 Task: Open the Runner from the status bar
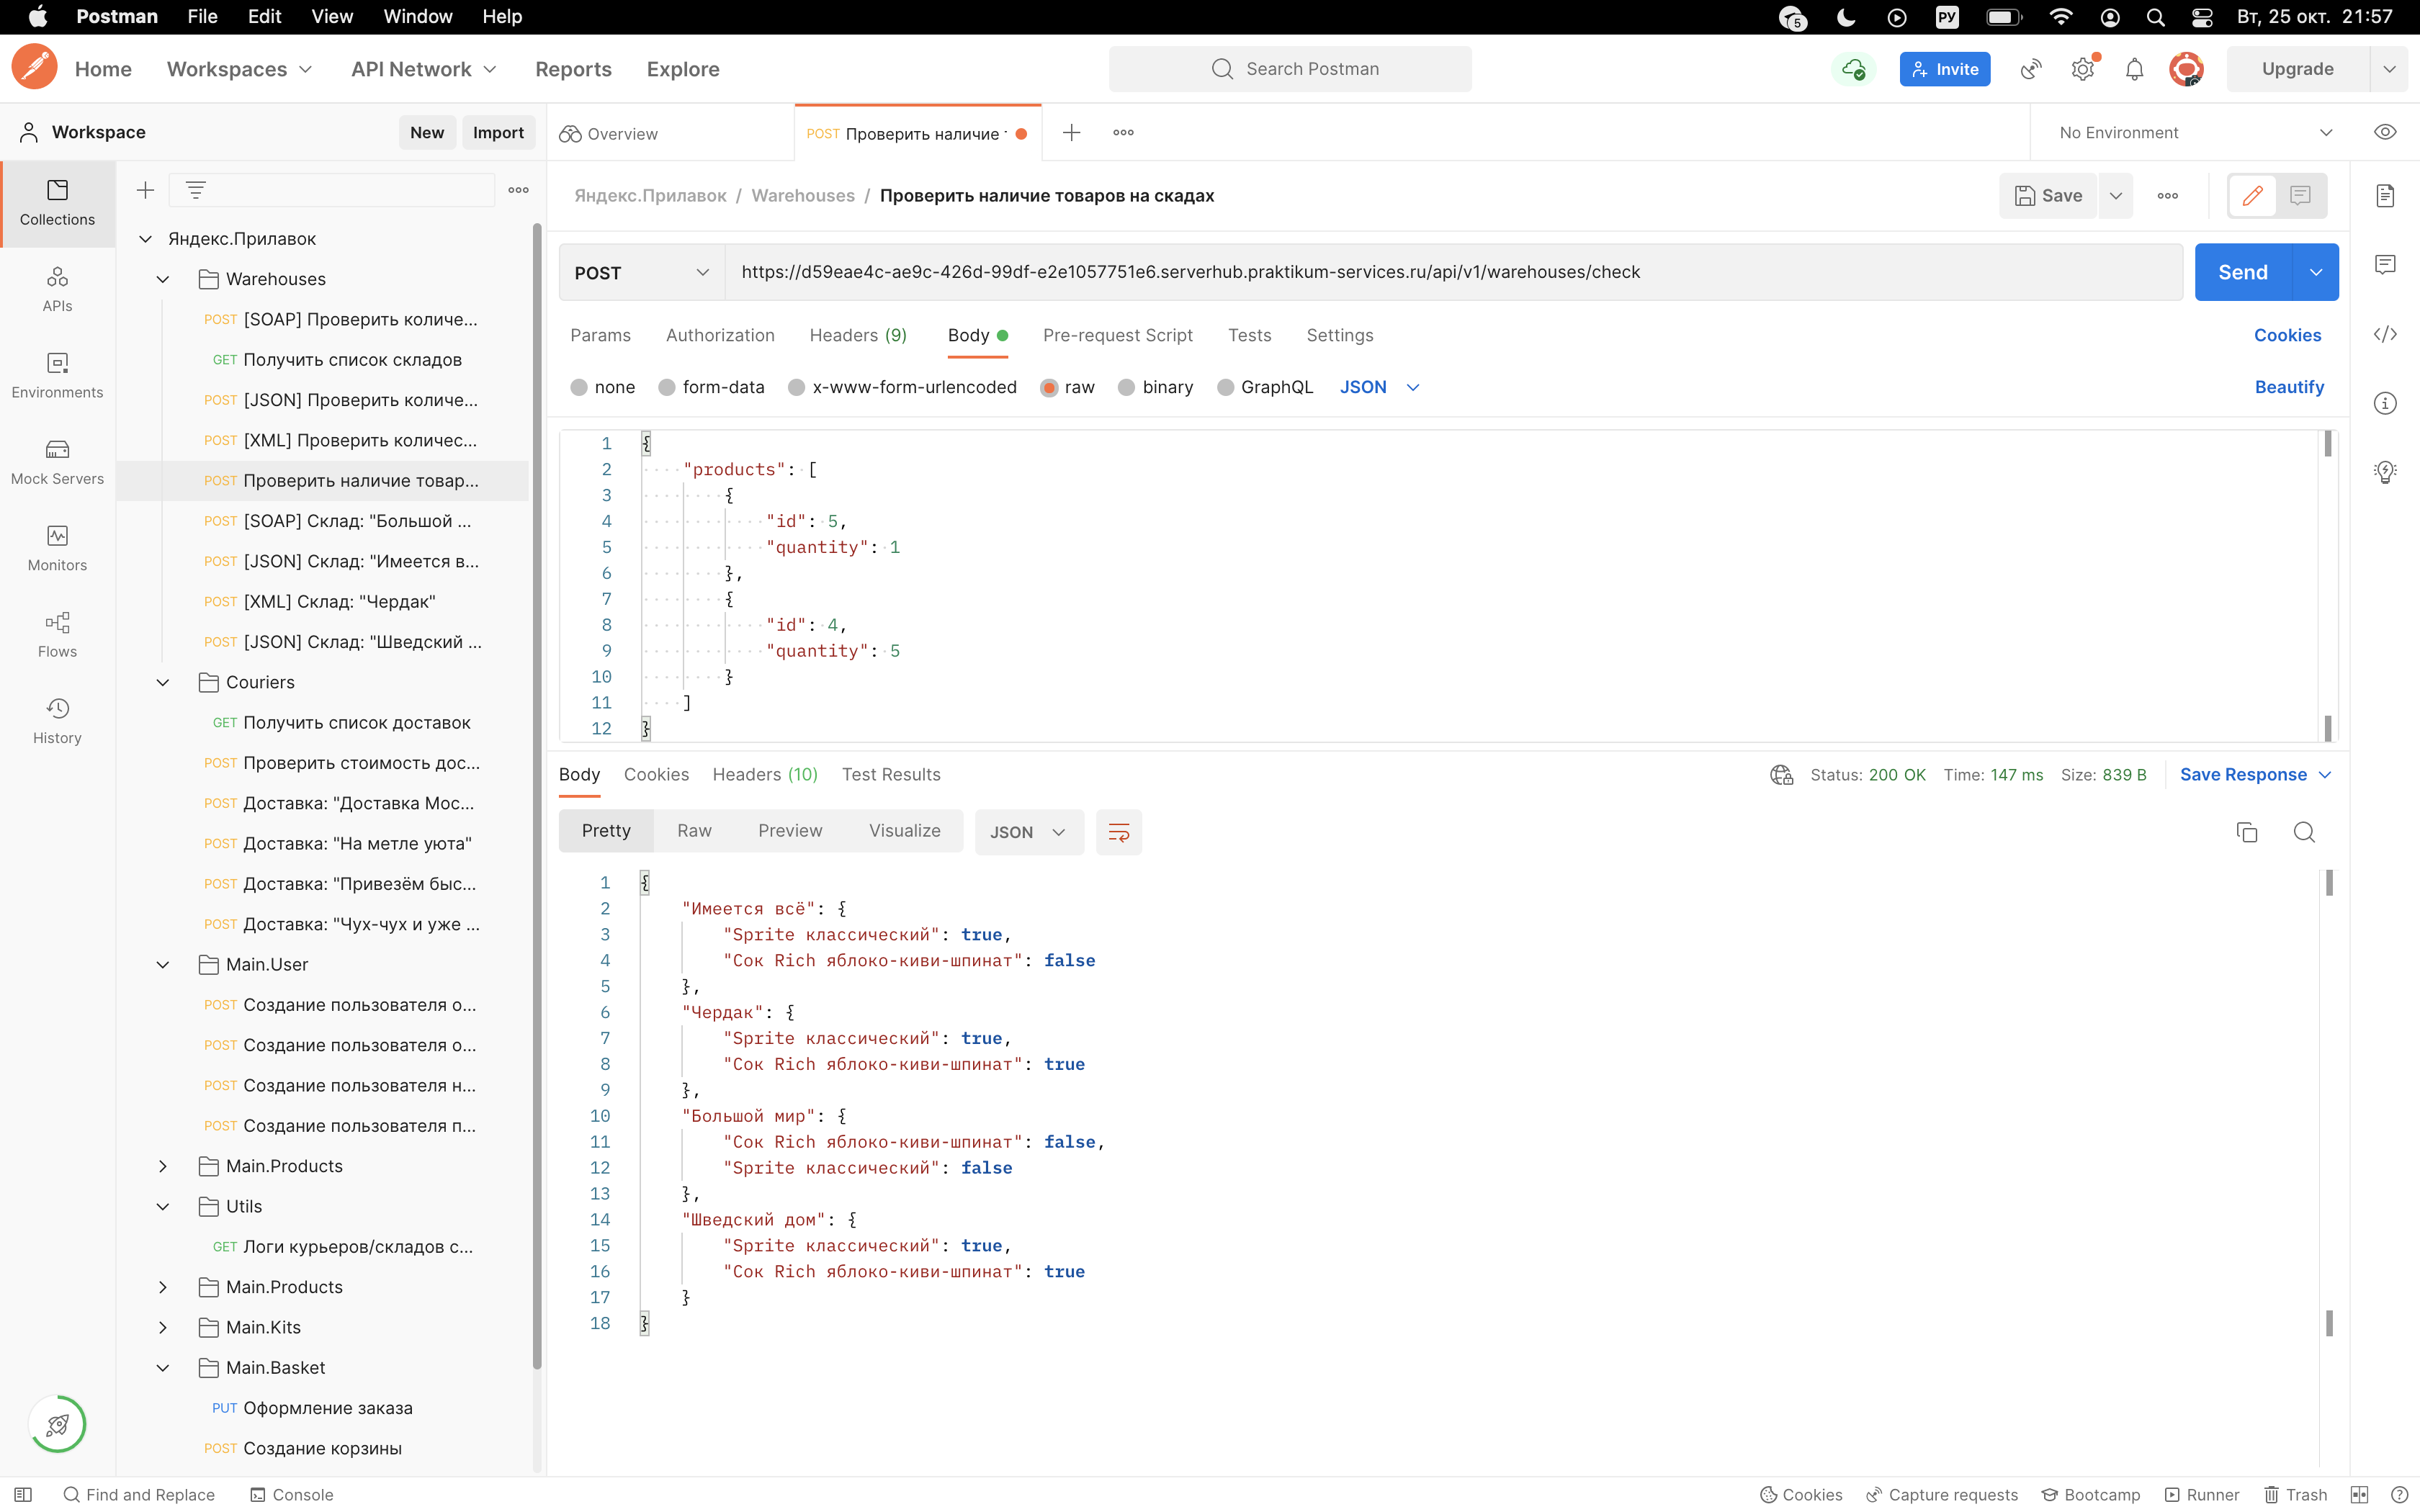click(2203, 1493)
